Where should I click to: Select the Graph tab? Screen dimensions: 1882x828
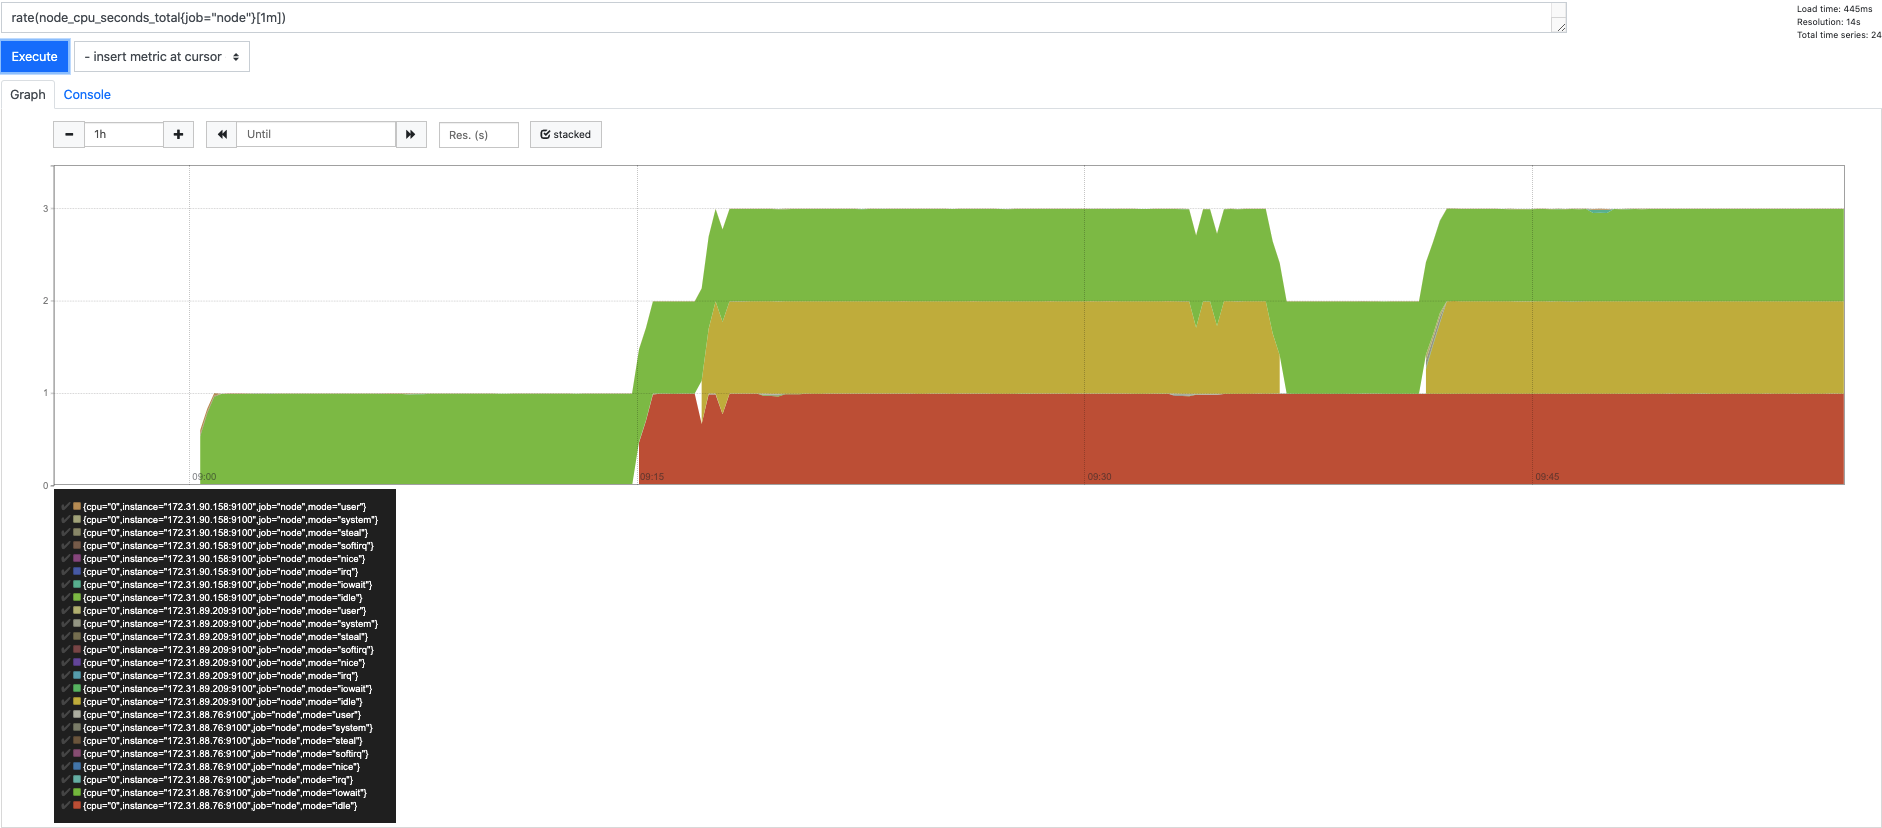28,95
